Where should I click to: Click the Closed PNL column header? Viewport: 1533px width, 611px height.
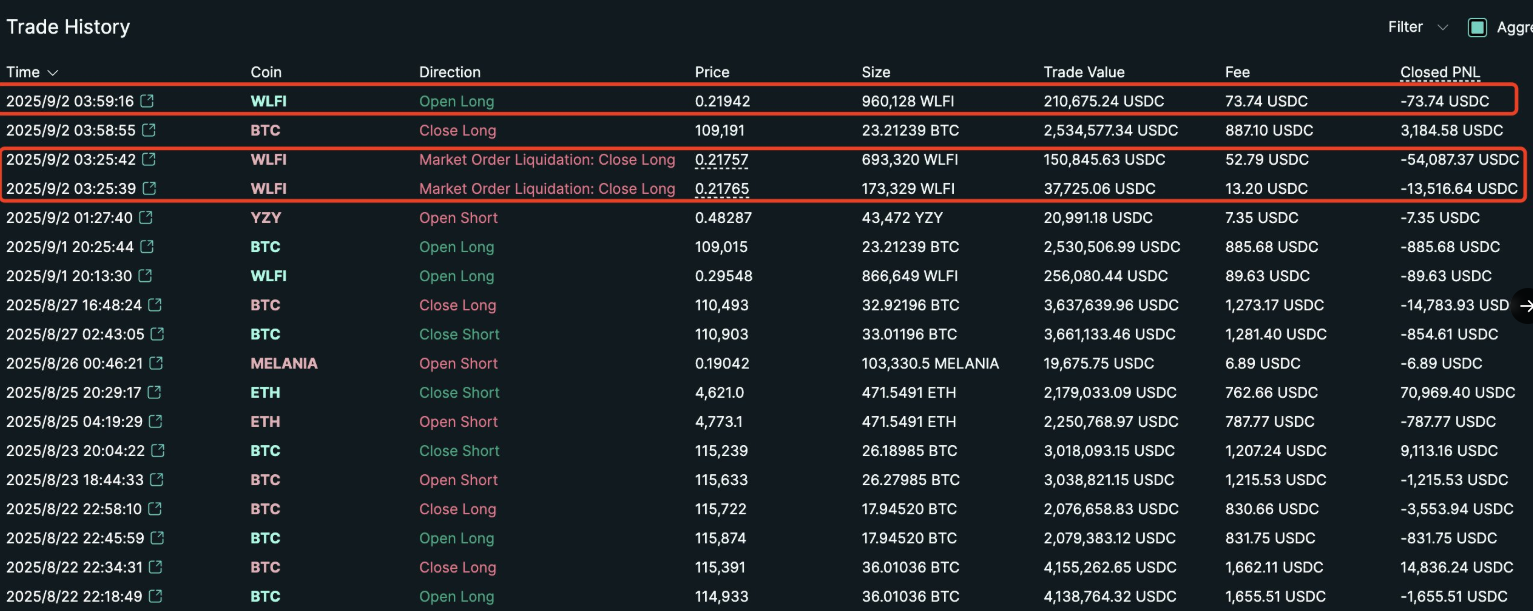(x=1440, y=72)
